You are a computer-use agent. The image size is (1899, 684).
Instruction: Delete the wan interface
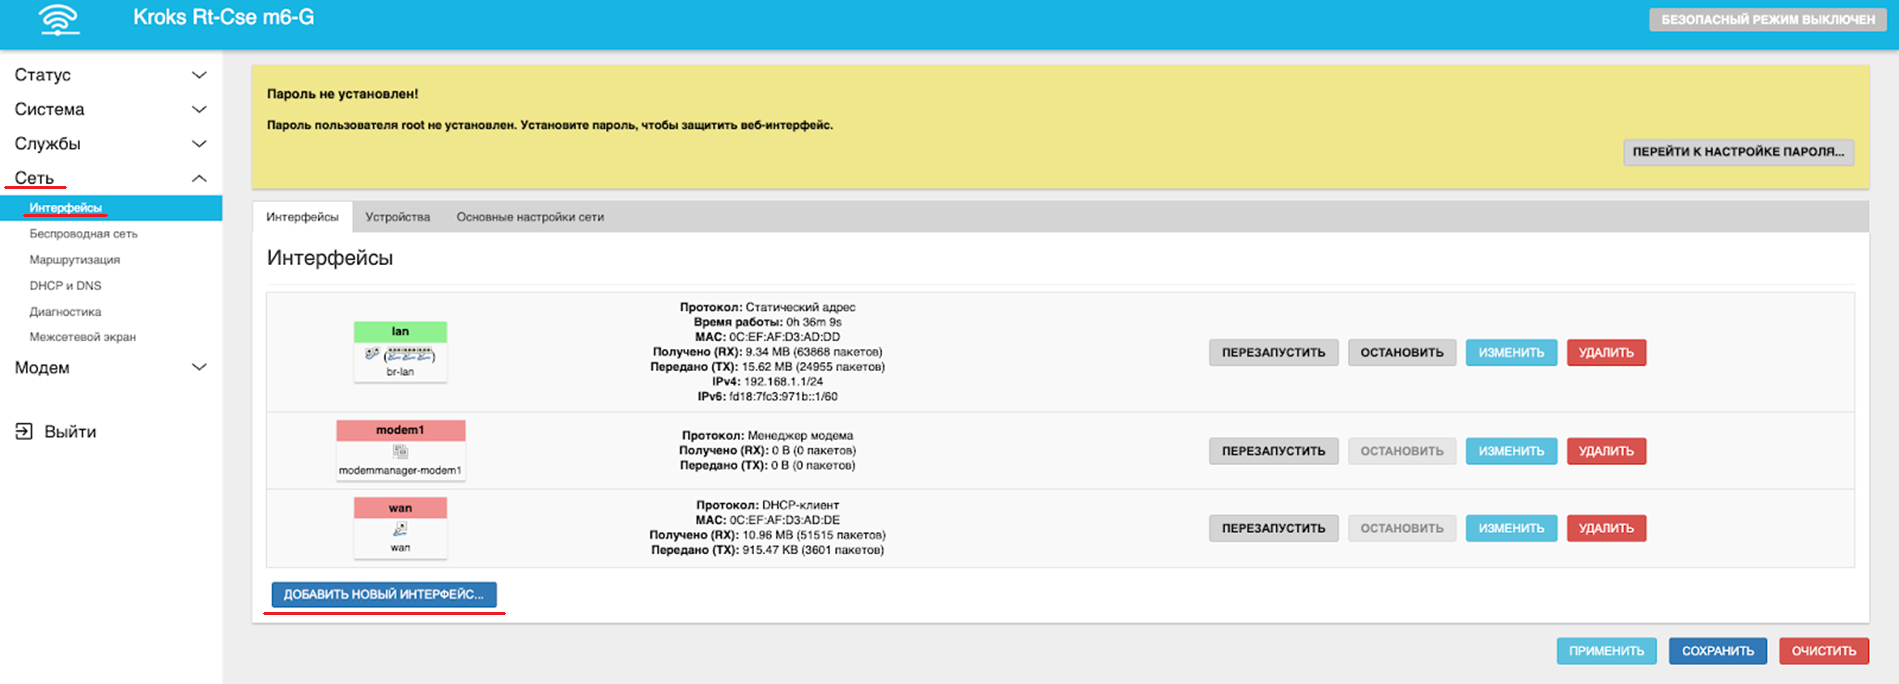[x=1605, y=528]
